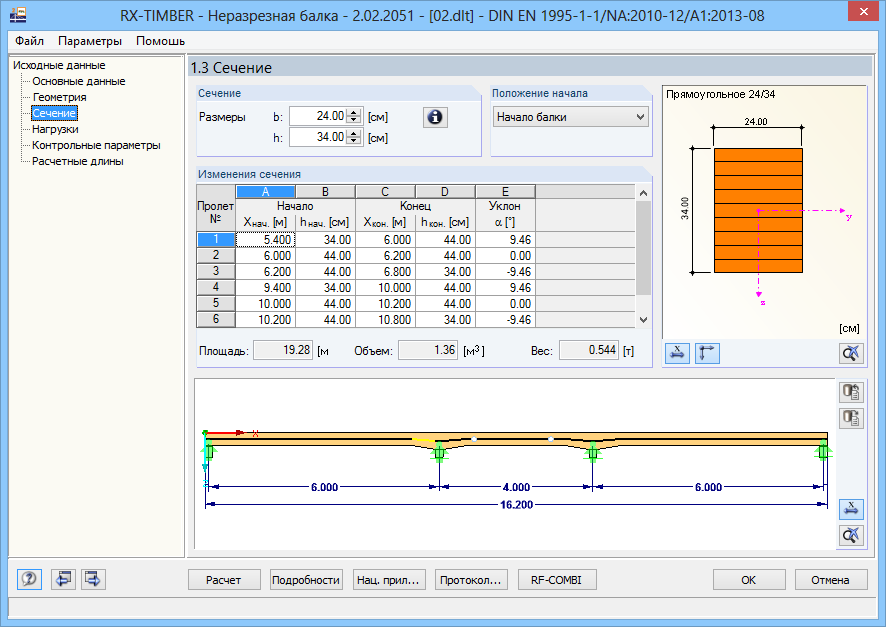Select column B header in the table
This screenshot has width=886, height=627.
click(x=325, y=191)
